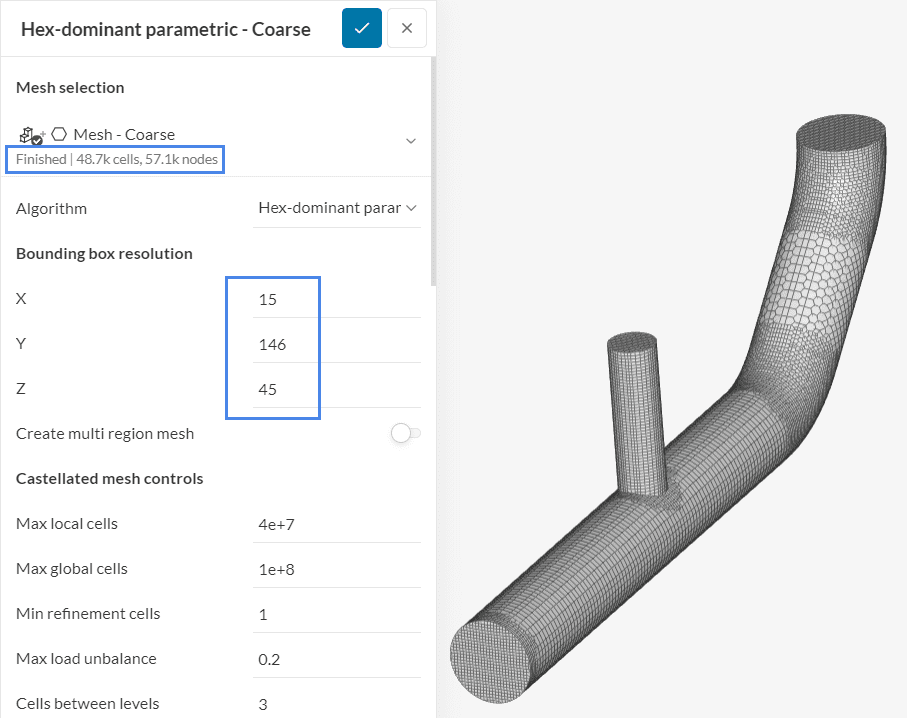The height and width of the screenshot is (718, 907).
Task: Expand the Mesh selection chevron
Action: [410, 141]
